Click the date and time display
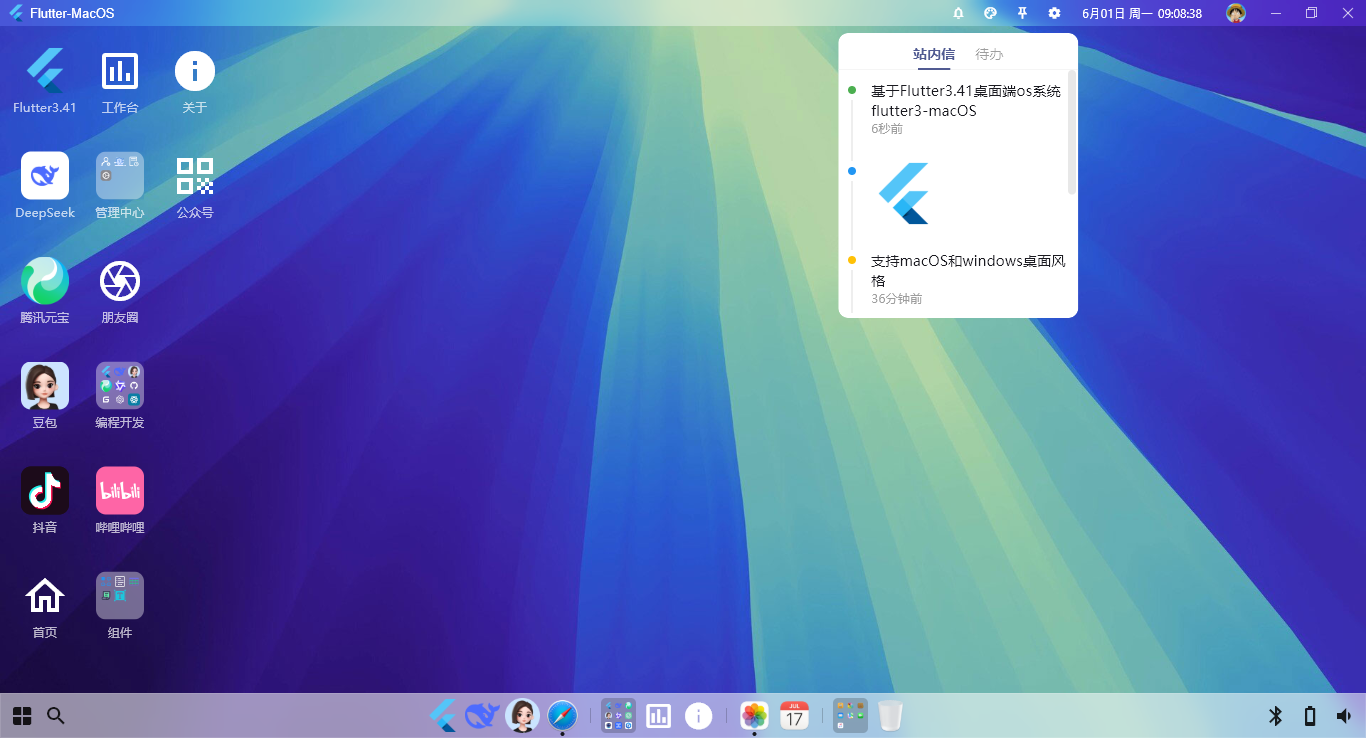Viewport: 1366px width, 738px height. [1142, 13]
